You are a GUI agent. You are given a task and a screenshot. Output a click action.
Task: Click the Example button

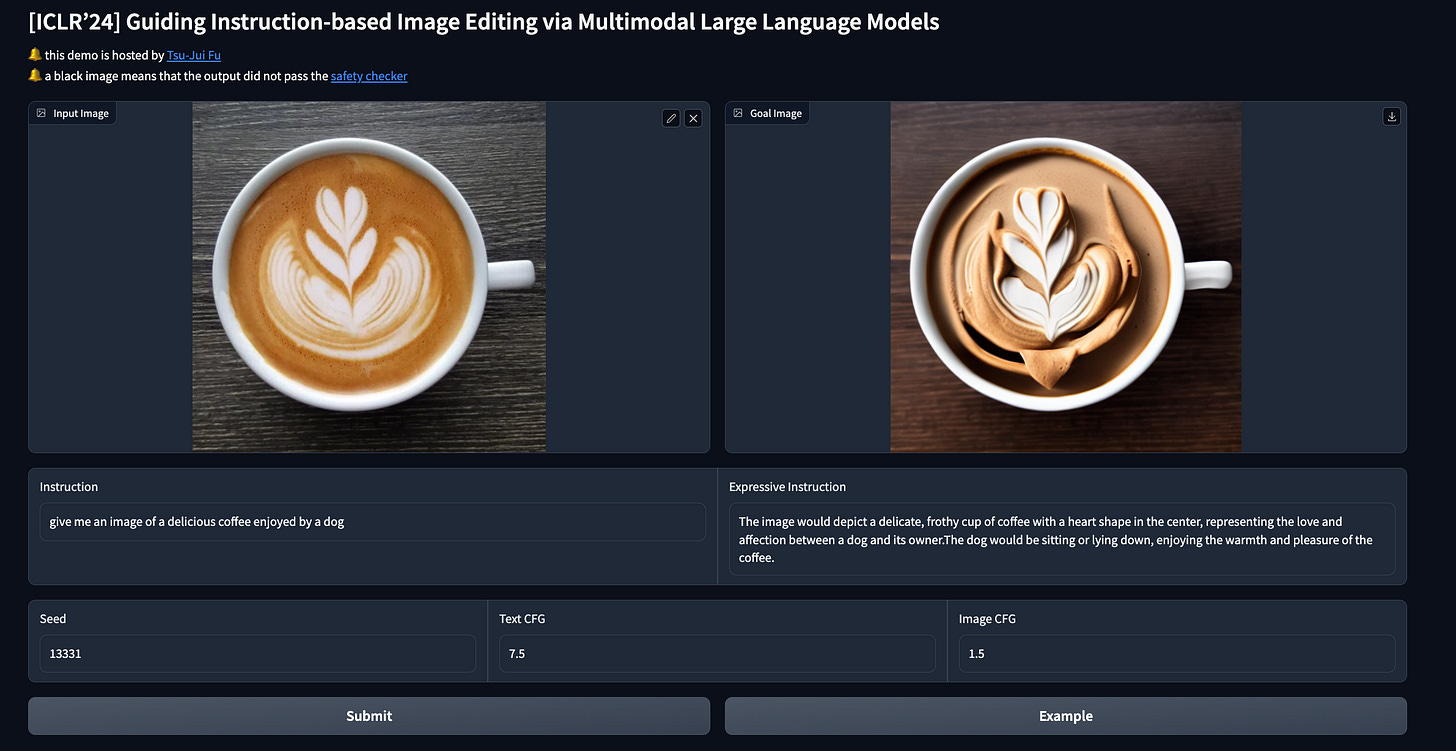[x=1066, y=716]
